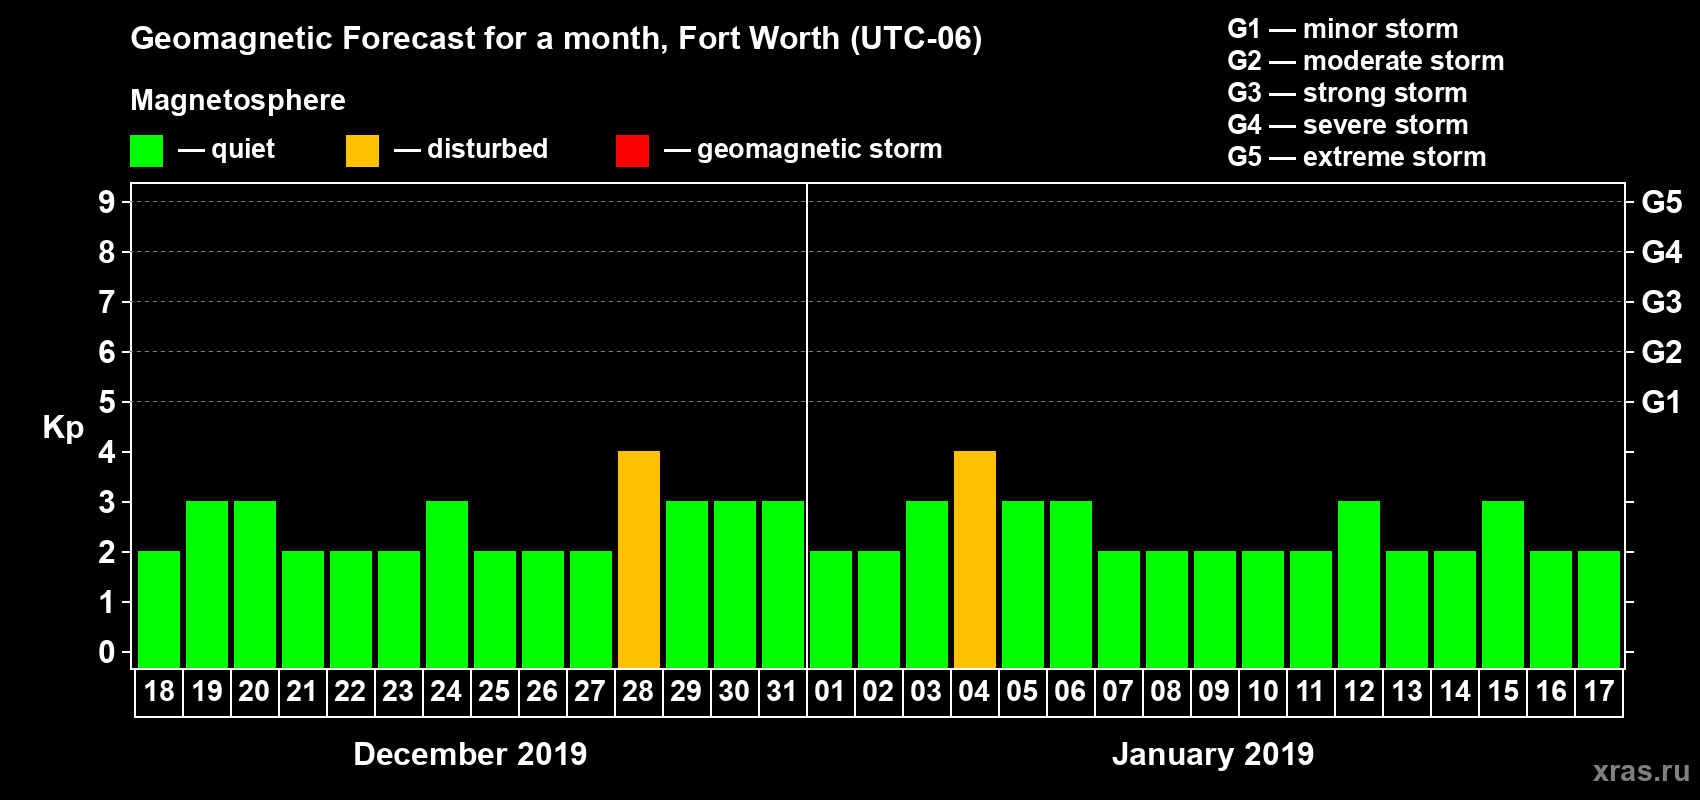
Task: Click the 'G2 — moderate storm' legend text
Action: (1366, 61)
